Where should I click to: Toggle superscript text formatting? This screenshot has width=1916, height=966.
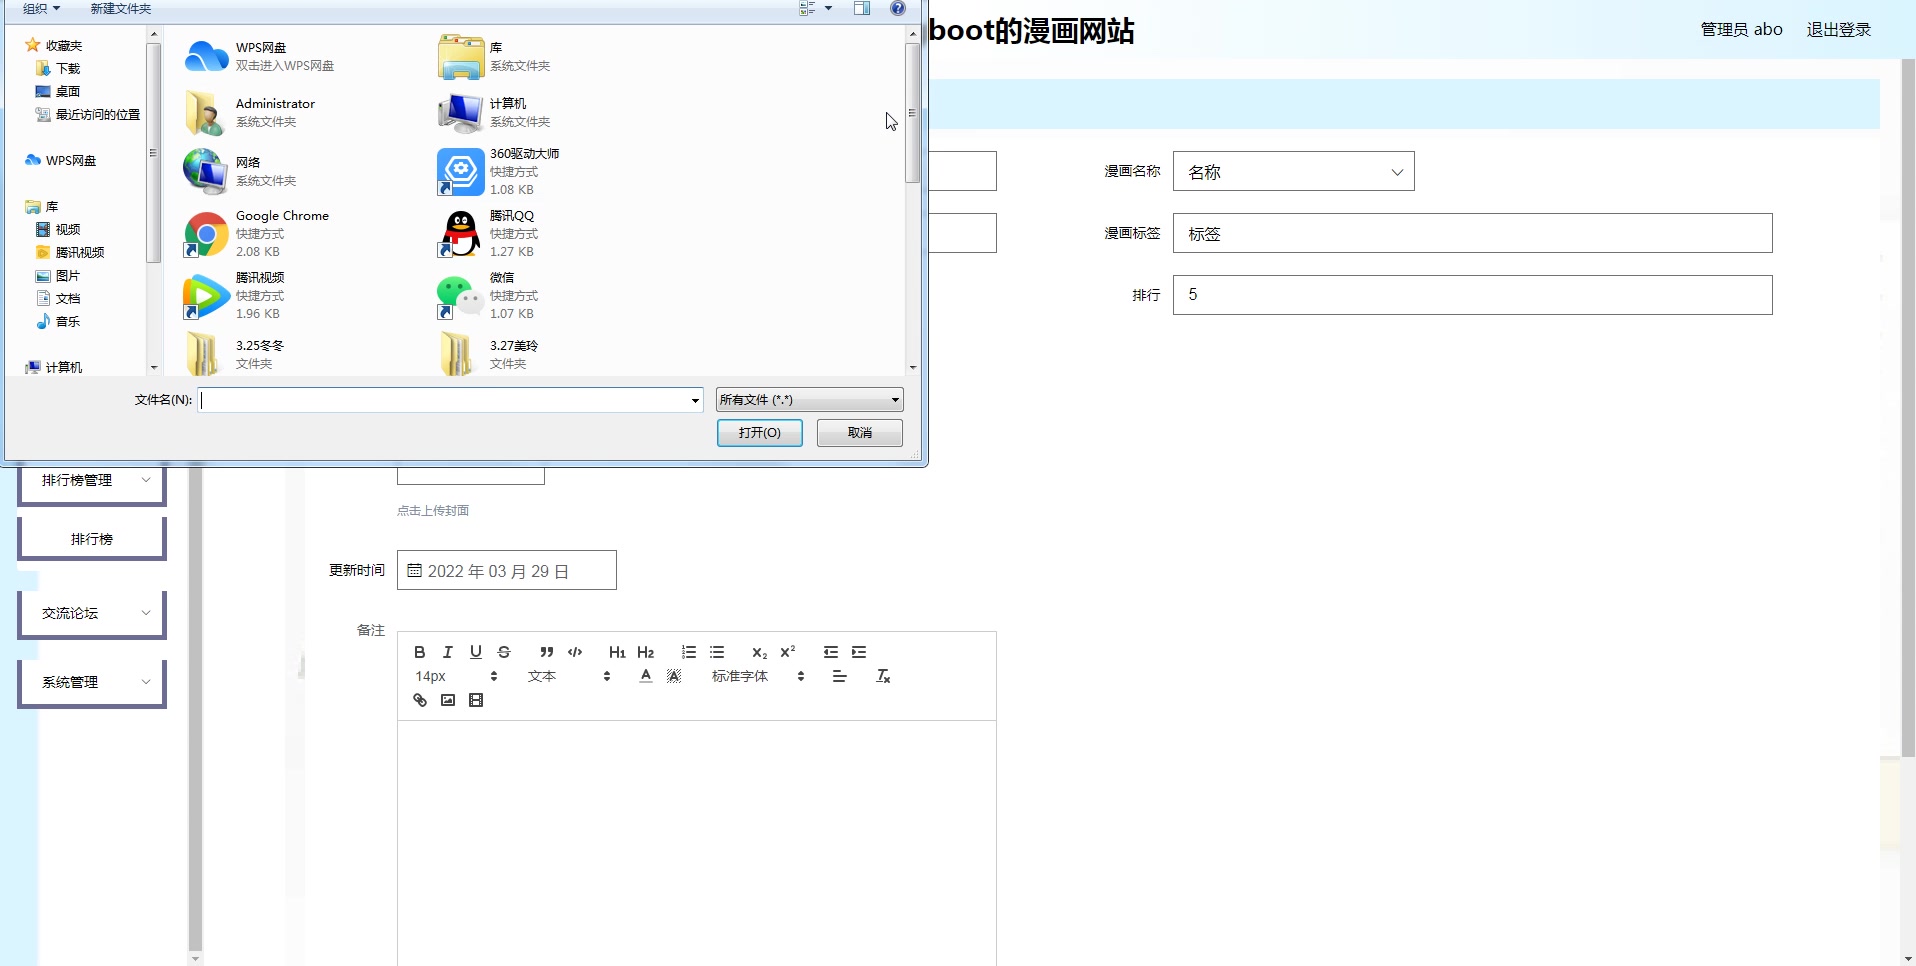click(789, 652)
